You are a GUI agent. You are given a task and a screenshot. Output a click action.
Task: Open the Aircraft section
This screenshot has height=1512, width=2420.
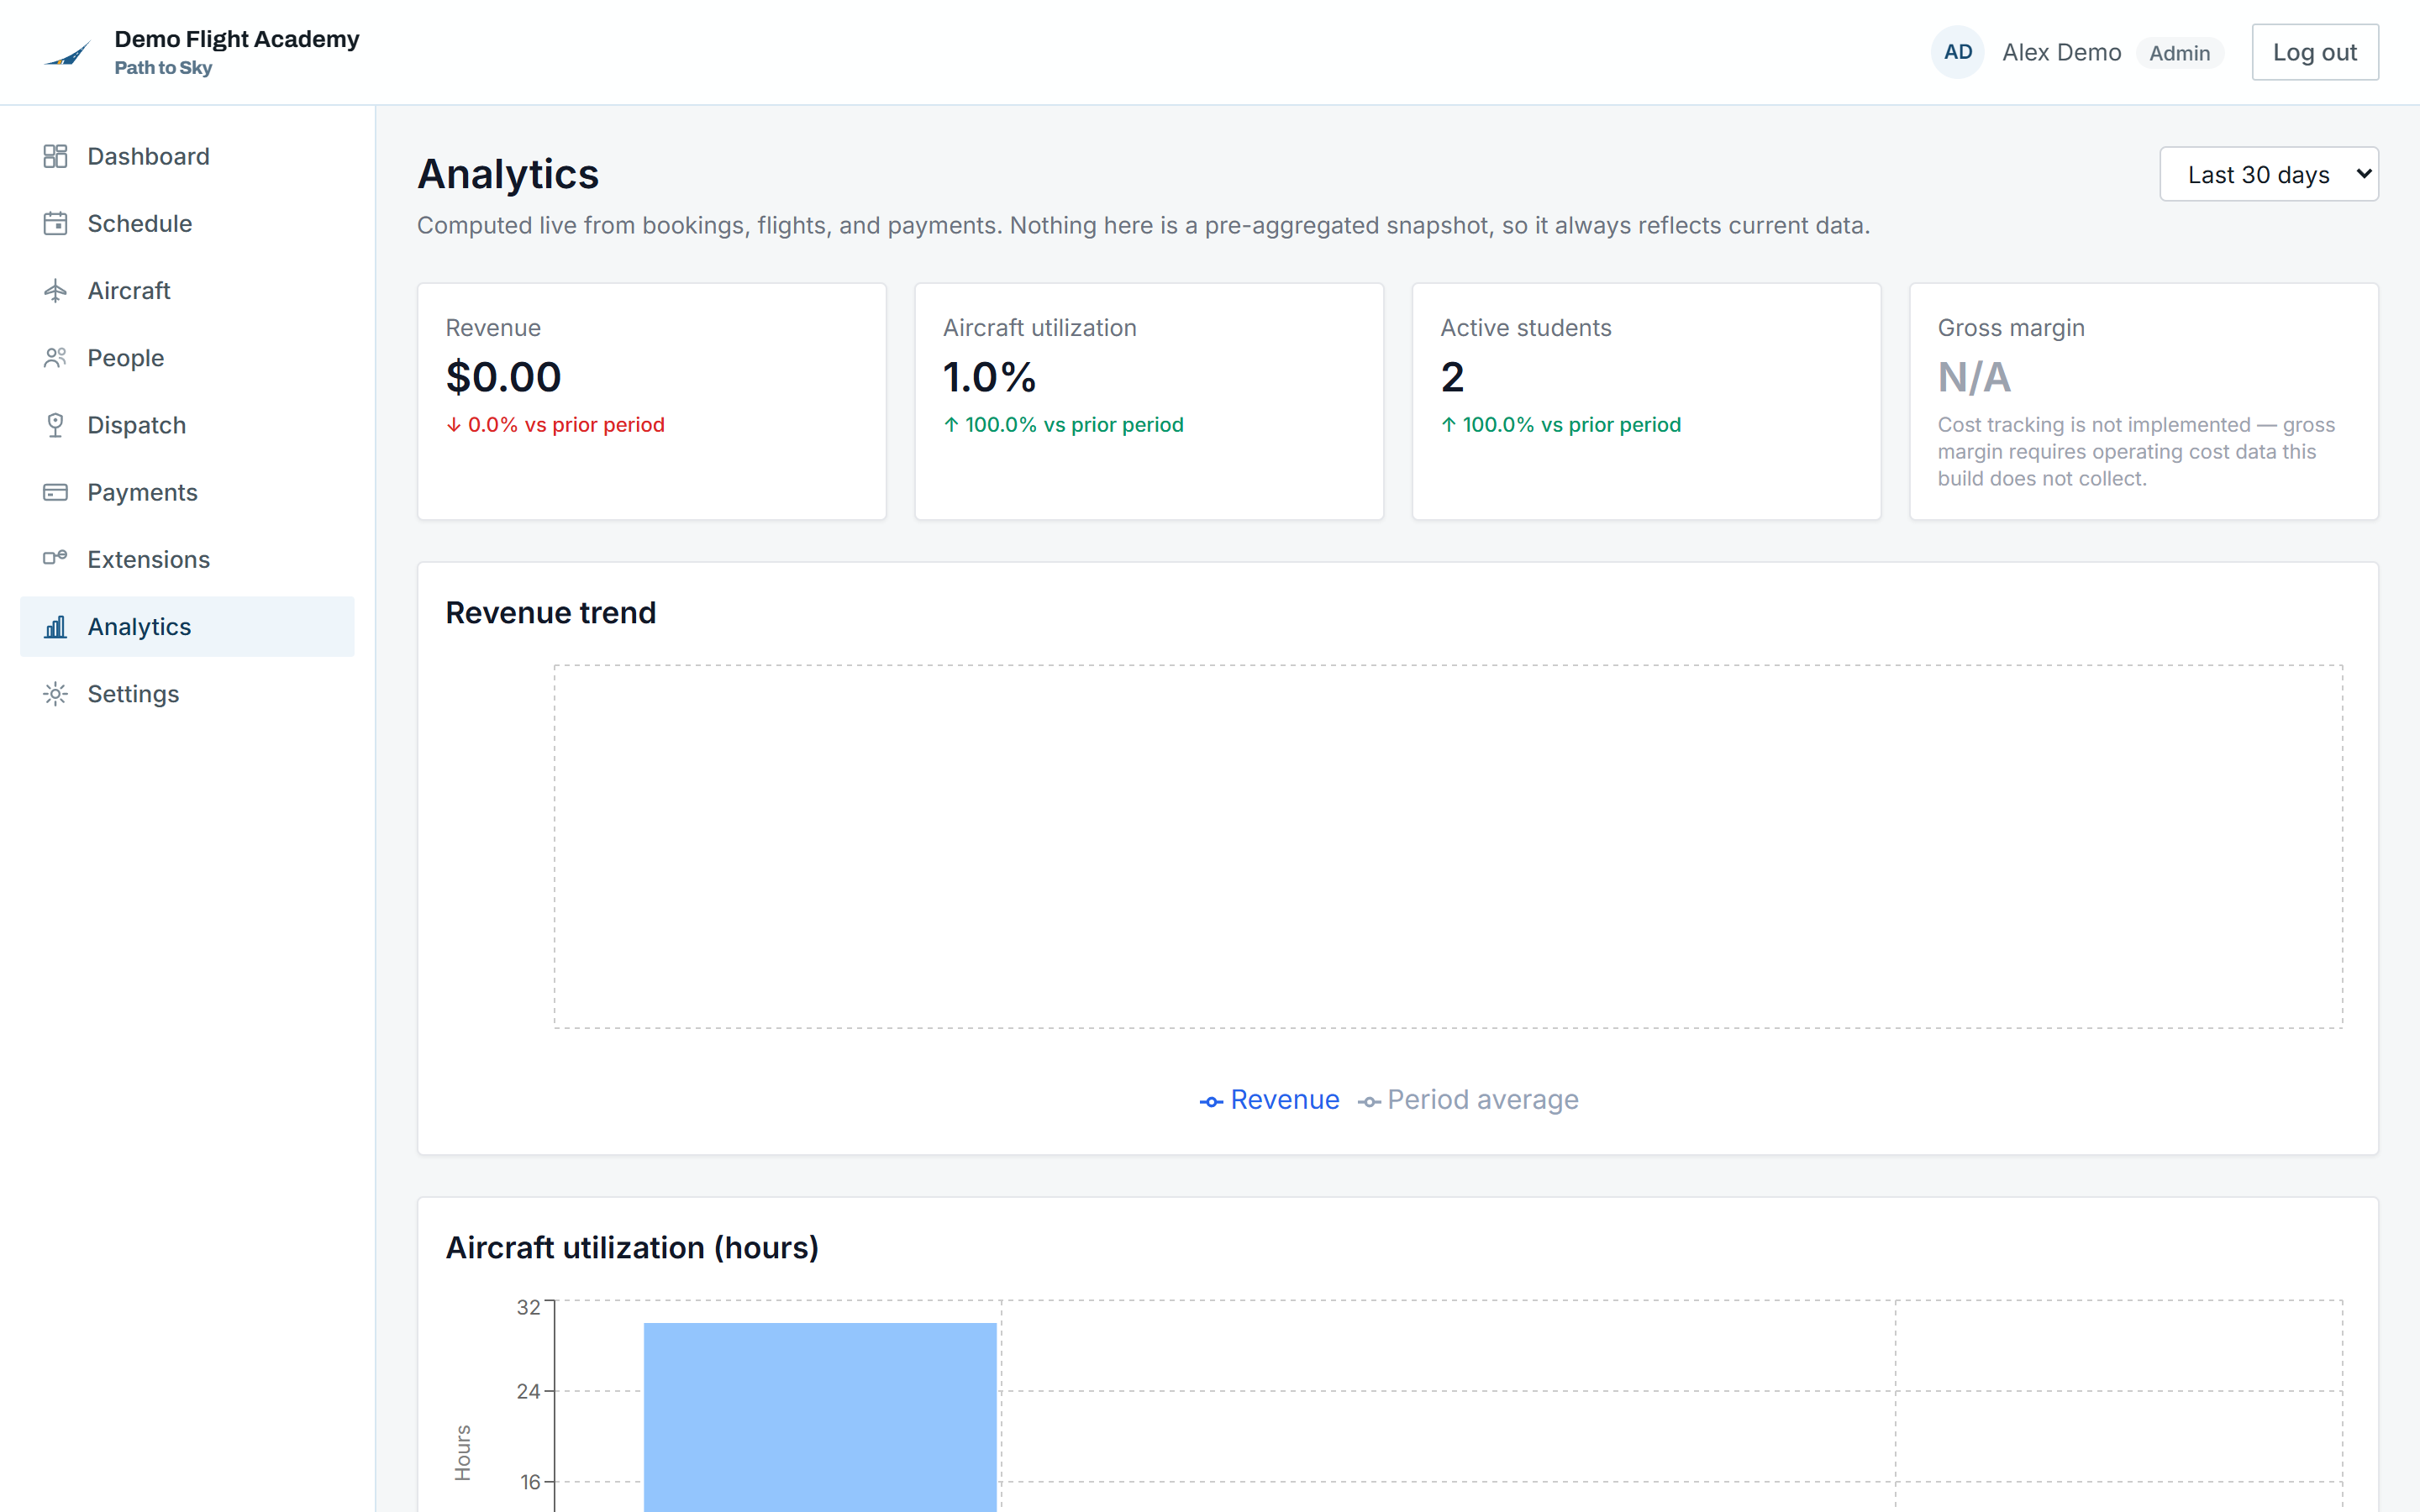tap(187, 290)
